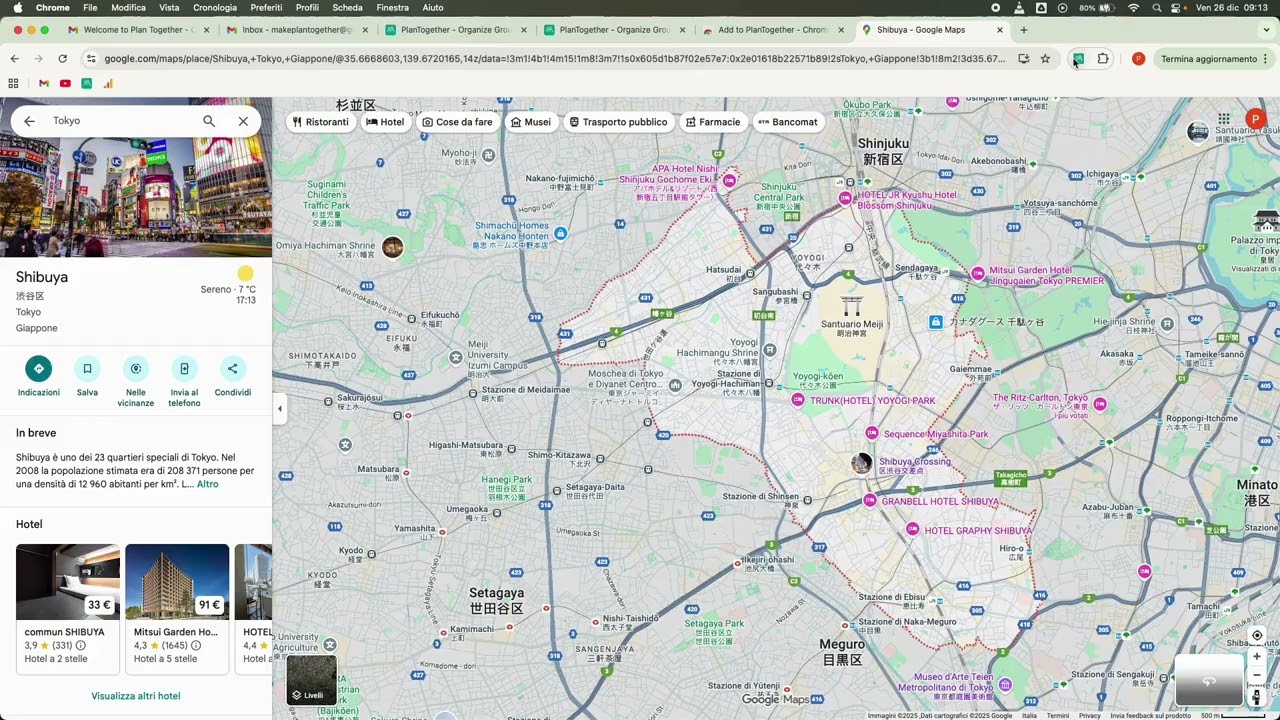1280x720 pixels.
Task: Open the Gmail bookmark icon
Action: click(43, 83)
